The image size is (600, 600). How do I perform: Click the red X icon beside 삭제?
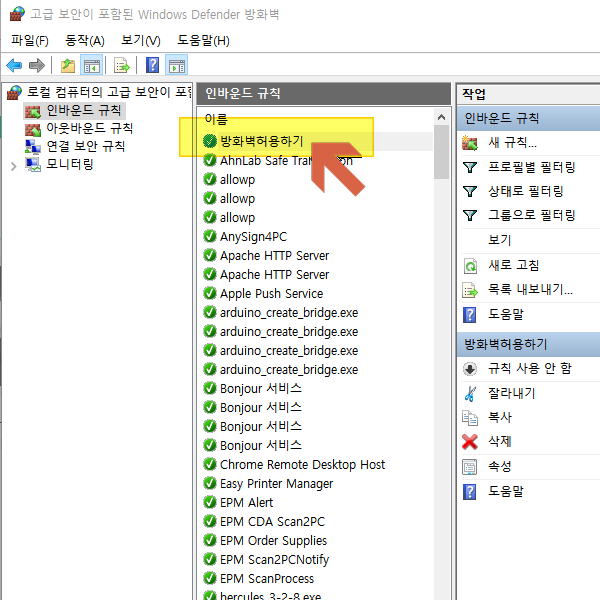click(x=470, y=442)
